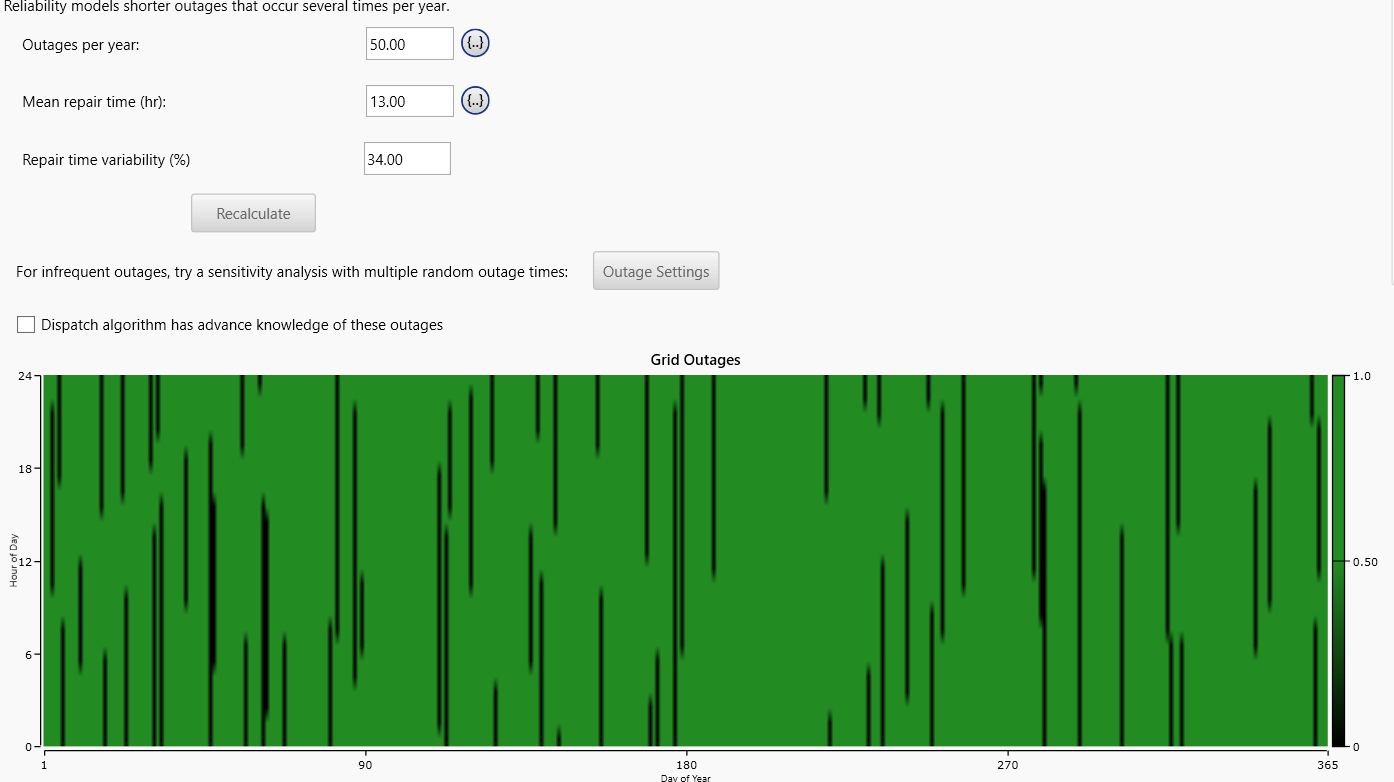Click the 'Outages per year:' label text
Image resolution: width=1394 pixels, height=782 pixels.
click(80, 45)
